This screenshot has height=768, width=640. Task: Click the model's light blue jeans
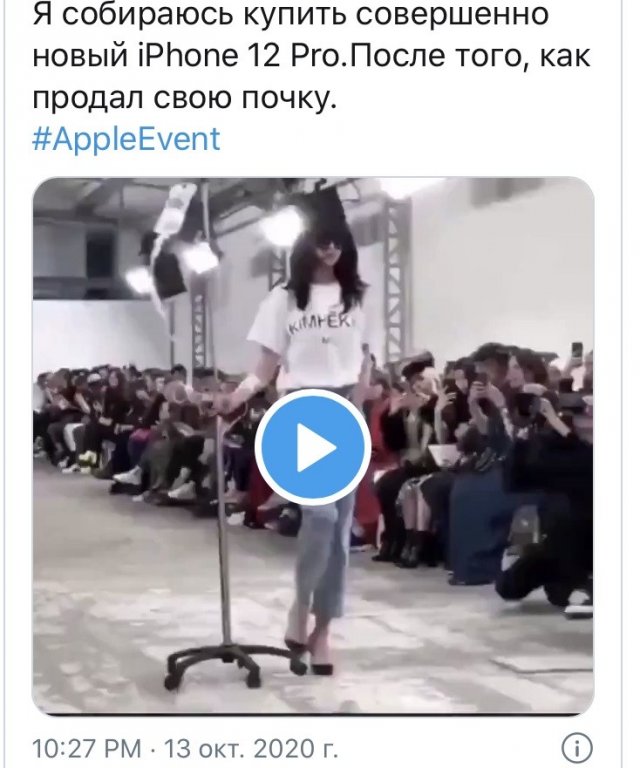(x=323, y=500)
